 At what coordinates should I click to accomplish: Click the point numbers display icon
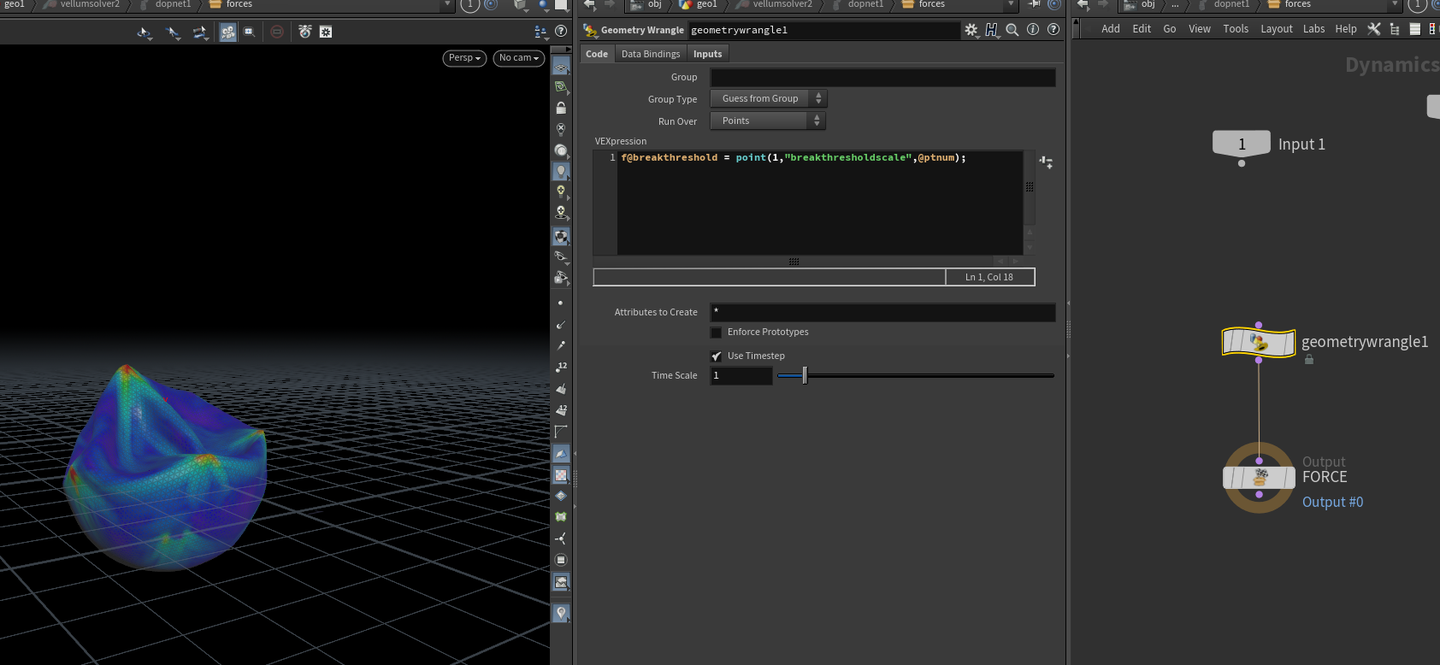point(561,366)
